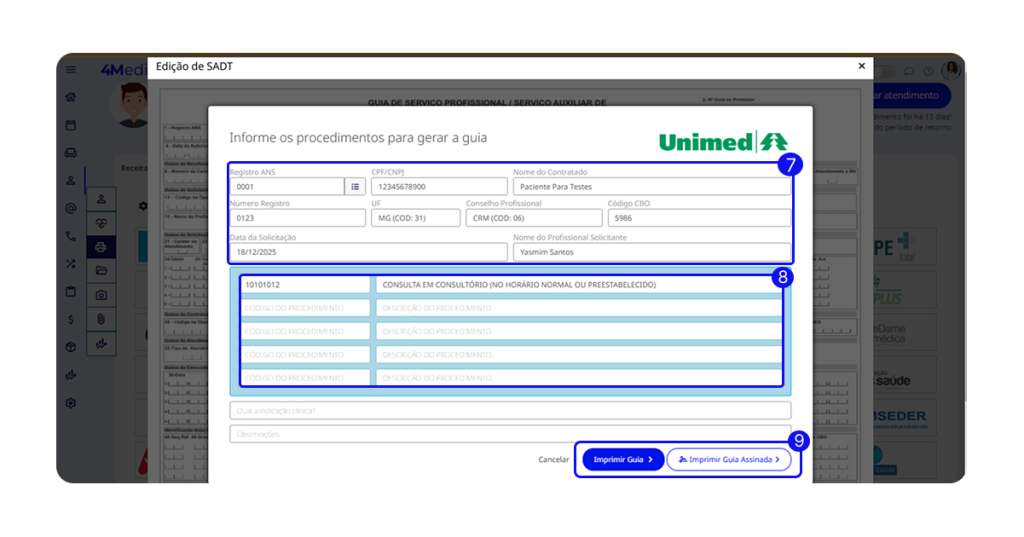Select the printer icon in patient submenu
Screen dimensions: 1024x537
tap(101, 246)
